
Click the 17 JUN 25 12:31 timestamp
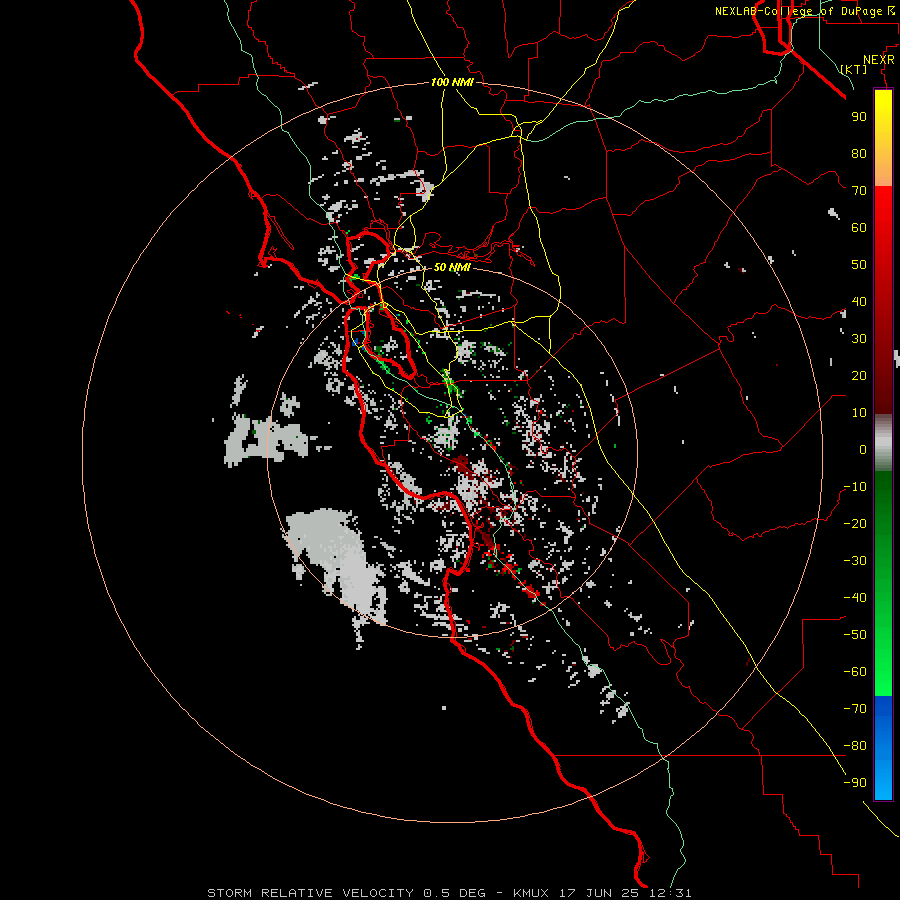(624, 893)
